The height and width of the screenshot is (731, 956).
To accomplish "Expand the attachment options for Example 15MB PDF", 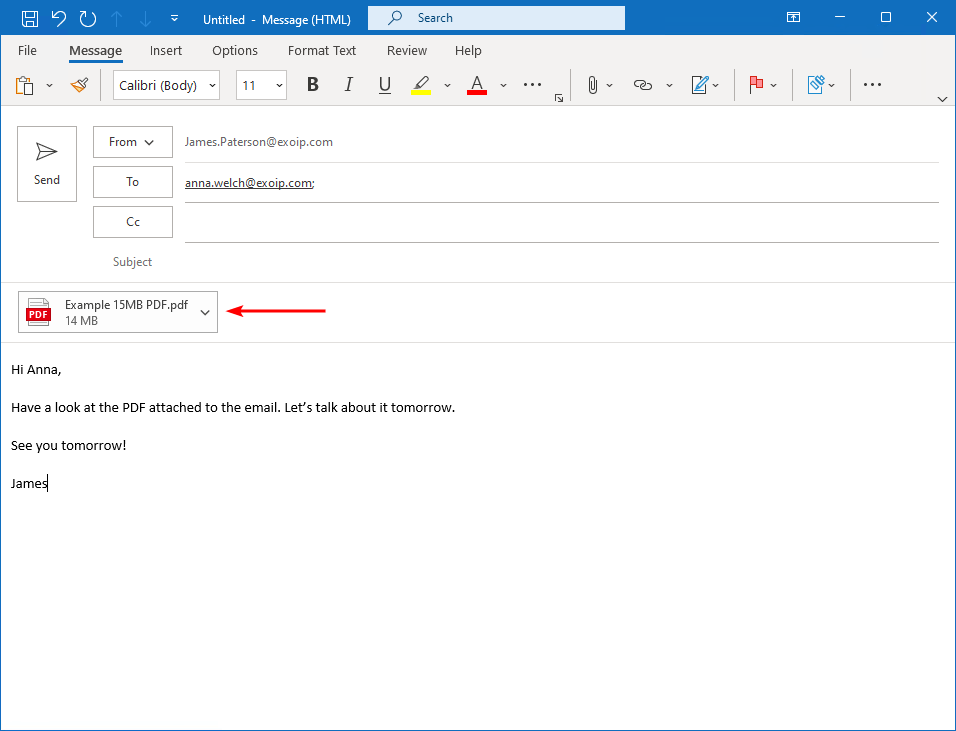I will coord(205,311).
